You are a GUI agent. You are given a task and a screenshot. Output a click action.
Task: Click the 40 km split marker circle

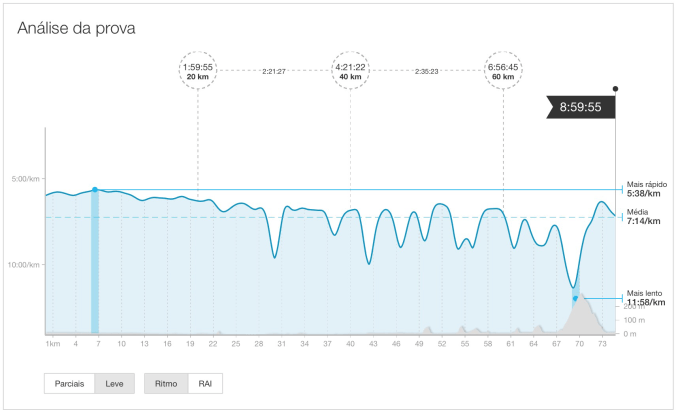[x=350, y=71]
